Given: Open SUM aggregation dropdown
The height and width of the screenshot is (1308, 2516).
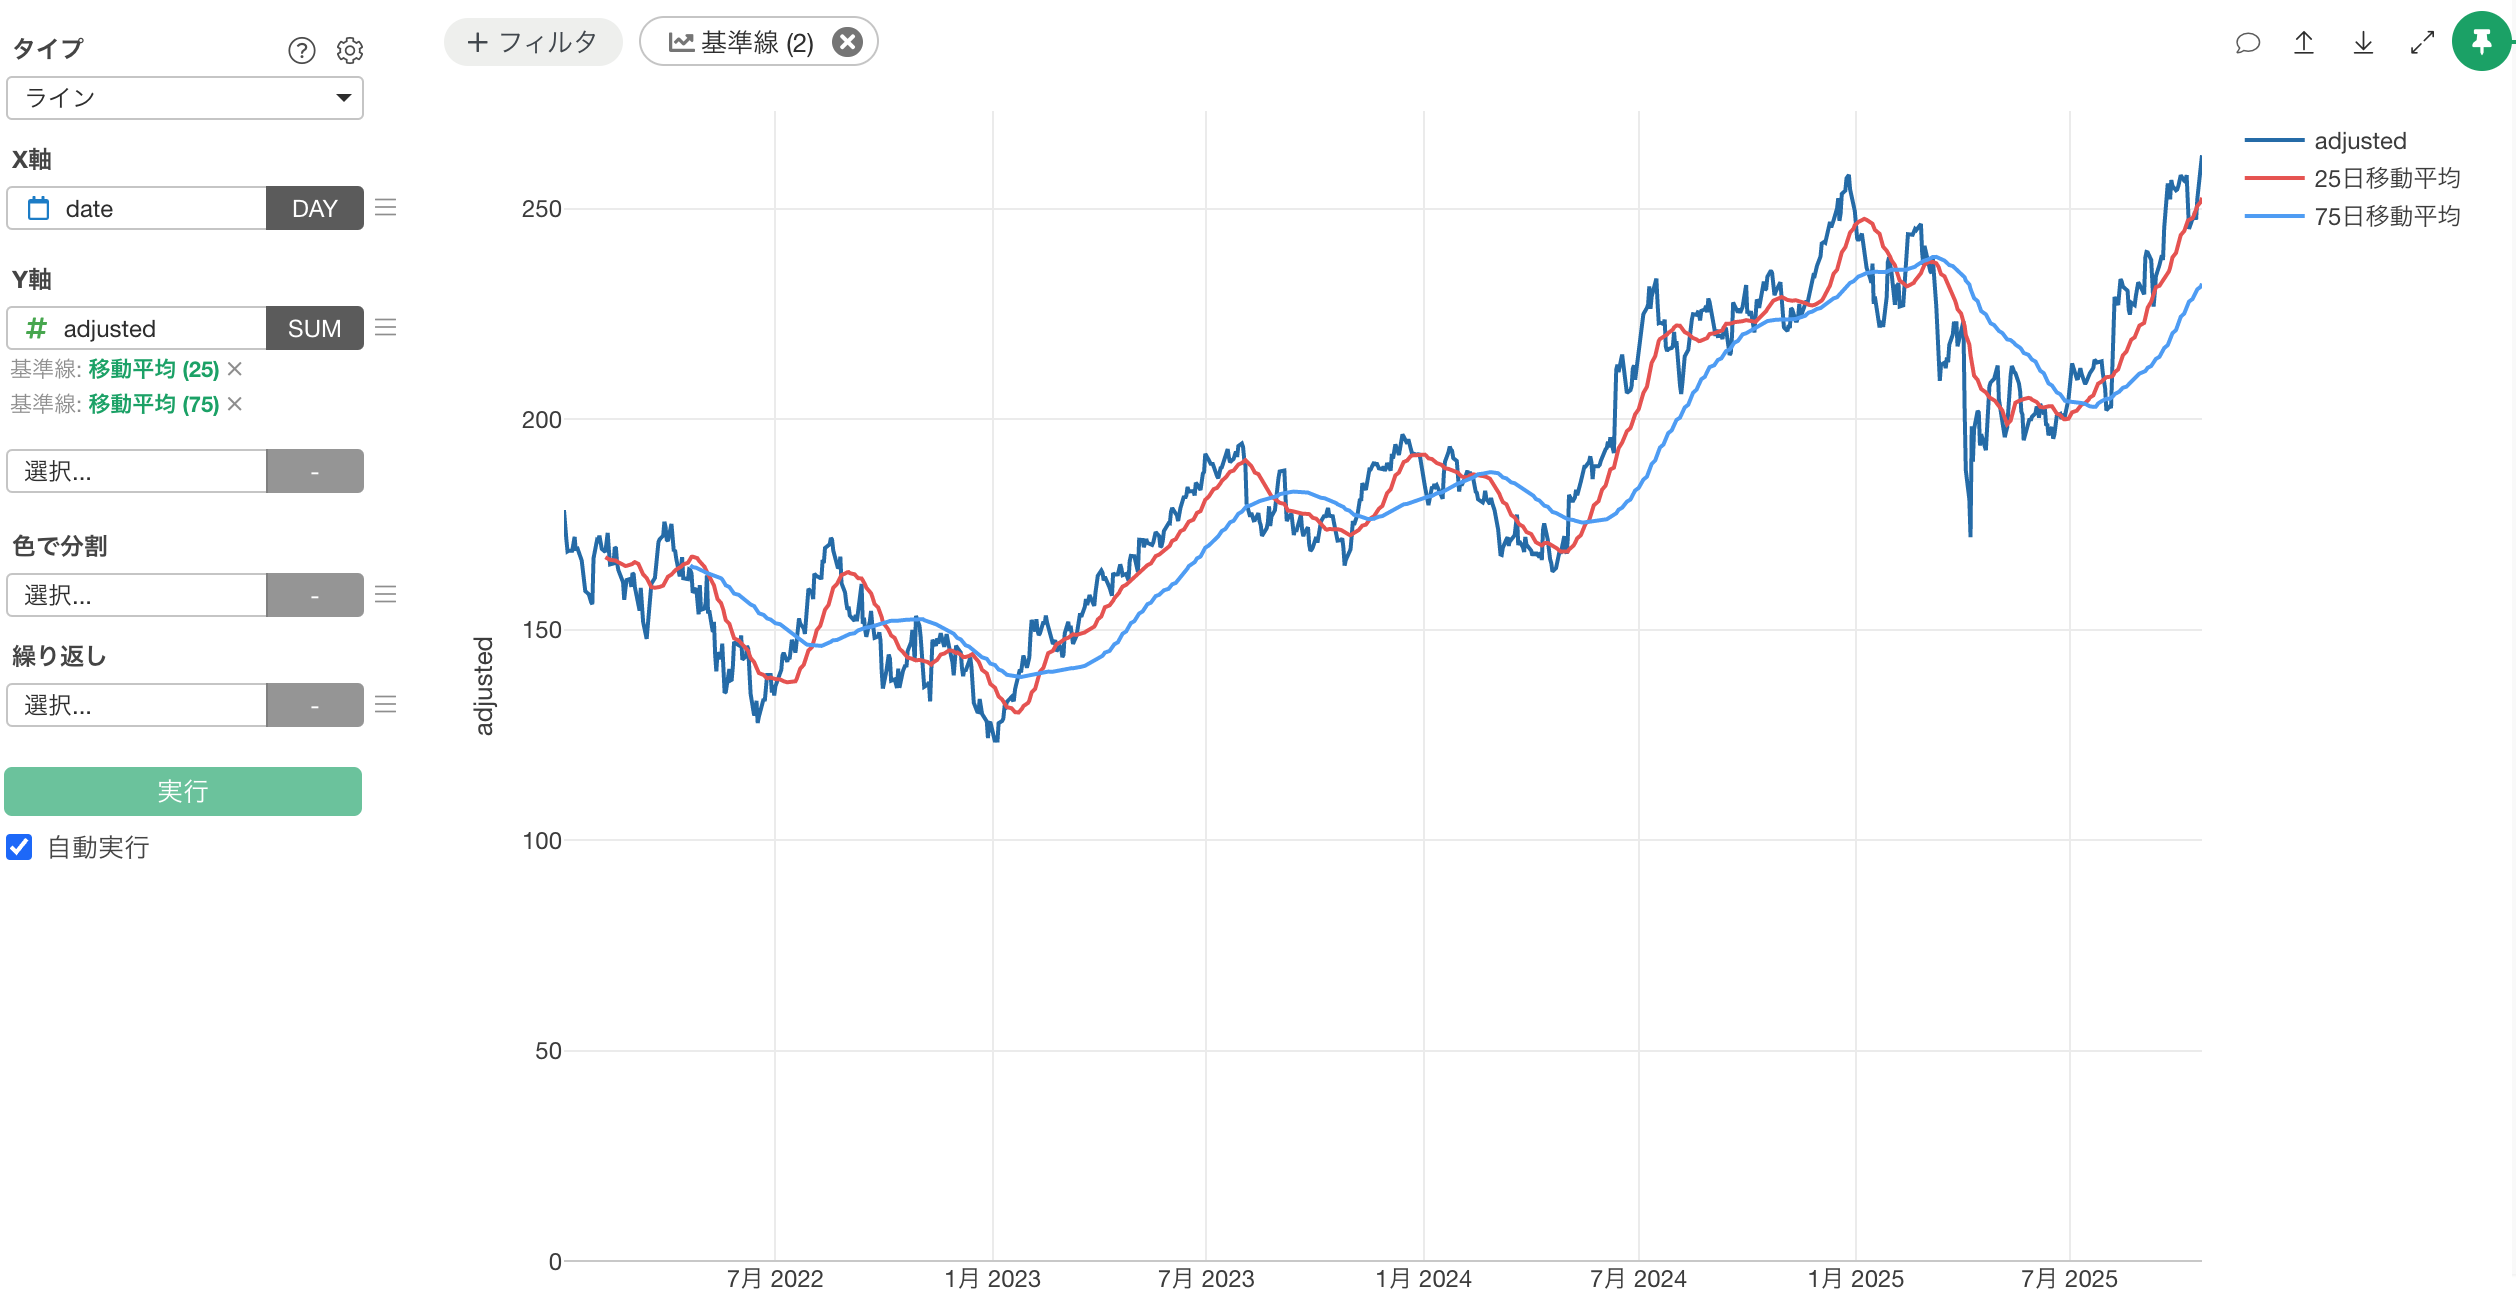Looking at the screenshot, I should point(314,328).
